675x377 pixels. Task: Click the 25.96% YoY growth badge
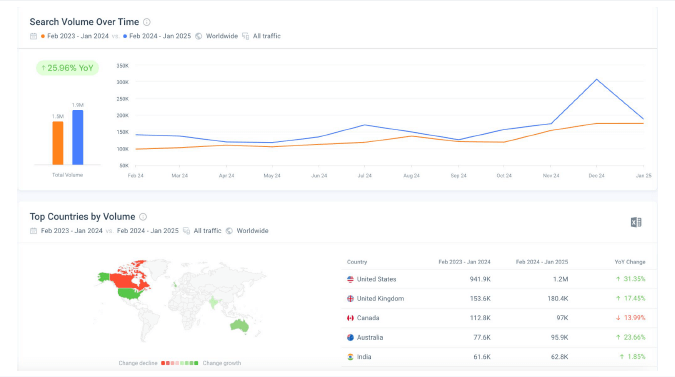[x=68, y=68]
